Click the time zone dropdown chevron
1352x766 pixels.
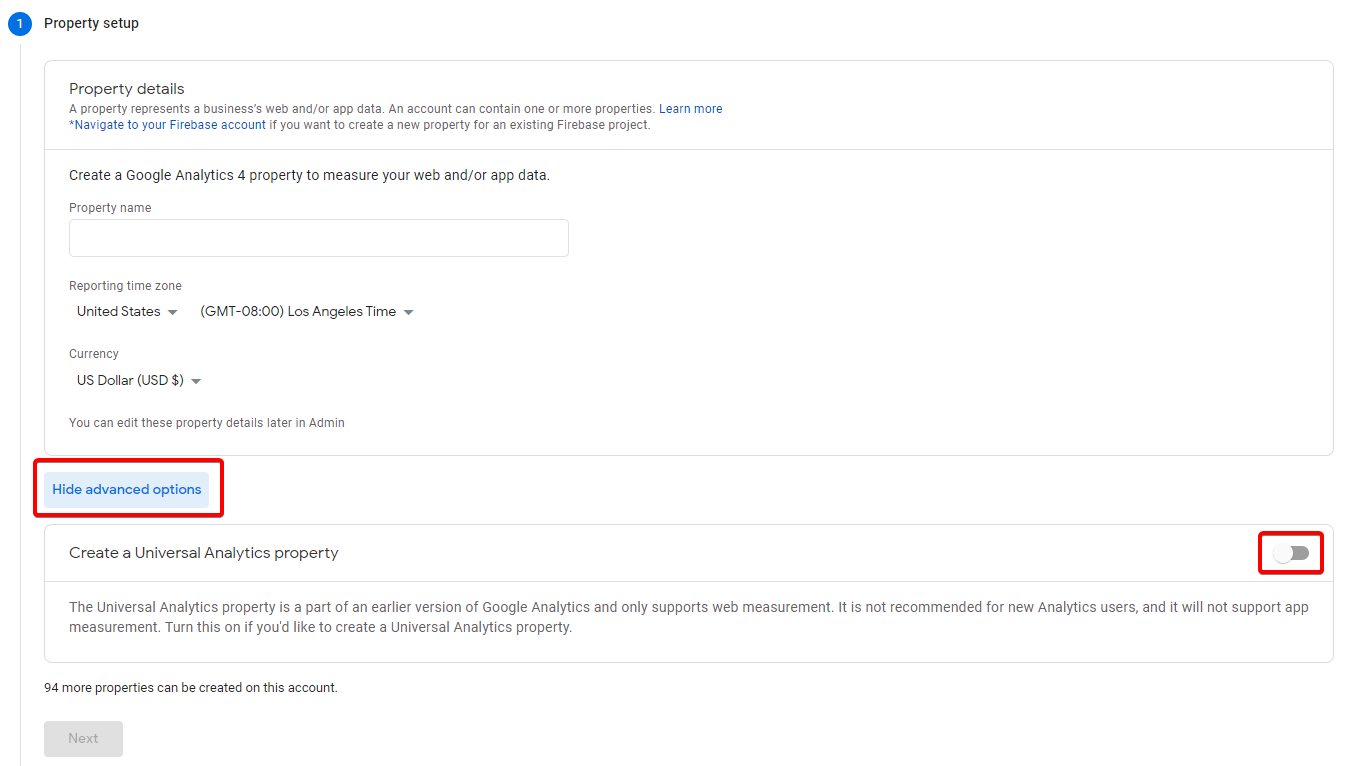[x=408, y=311]
